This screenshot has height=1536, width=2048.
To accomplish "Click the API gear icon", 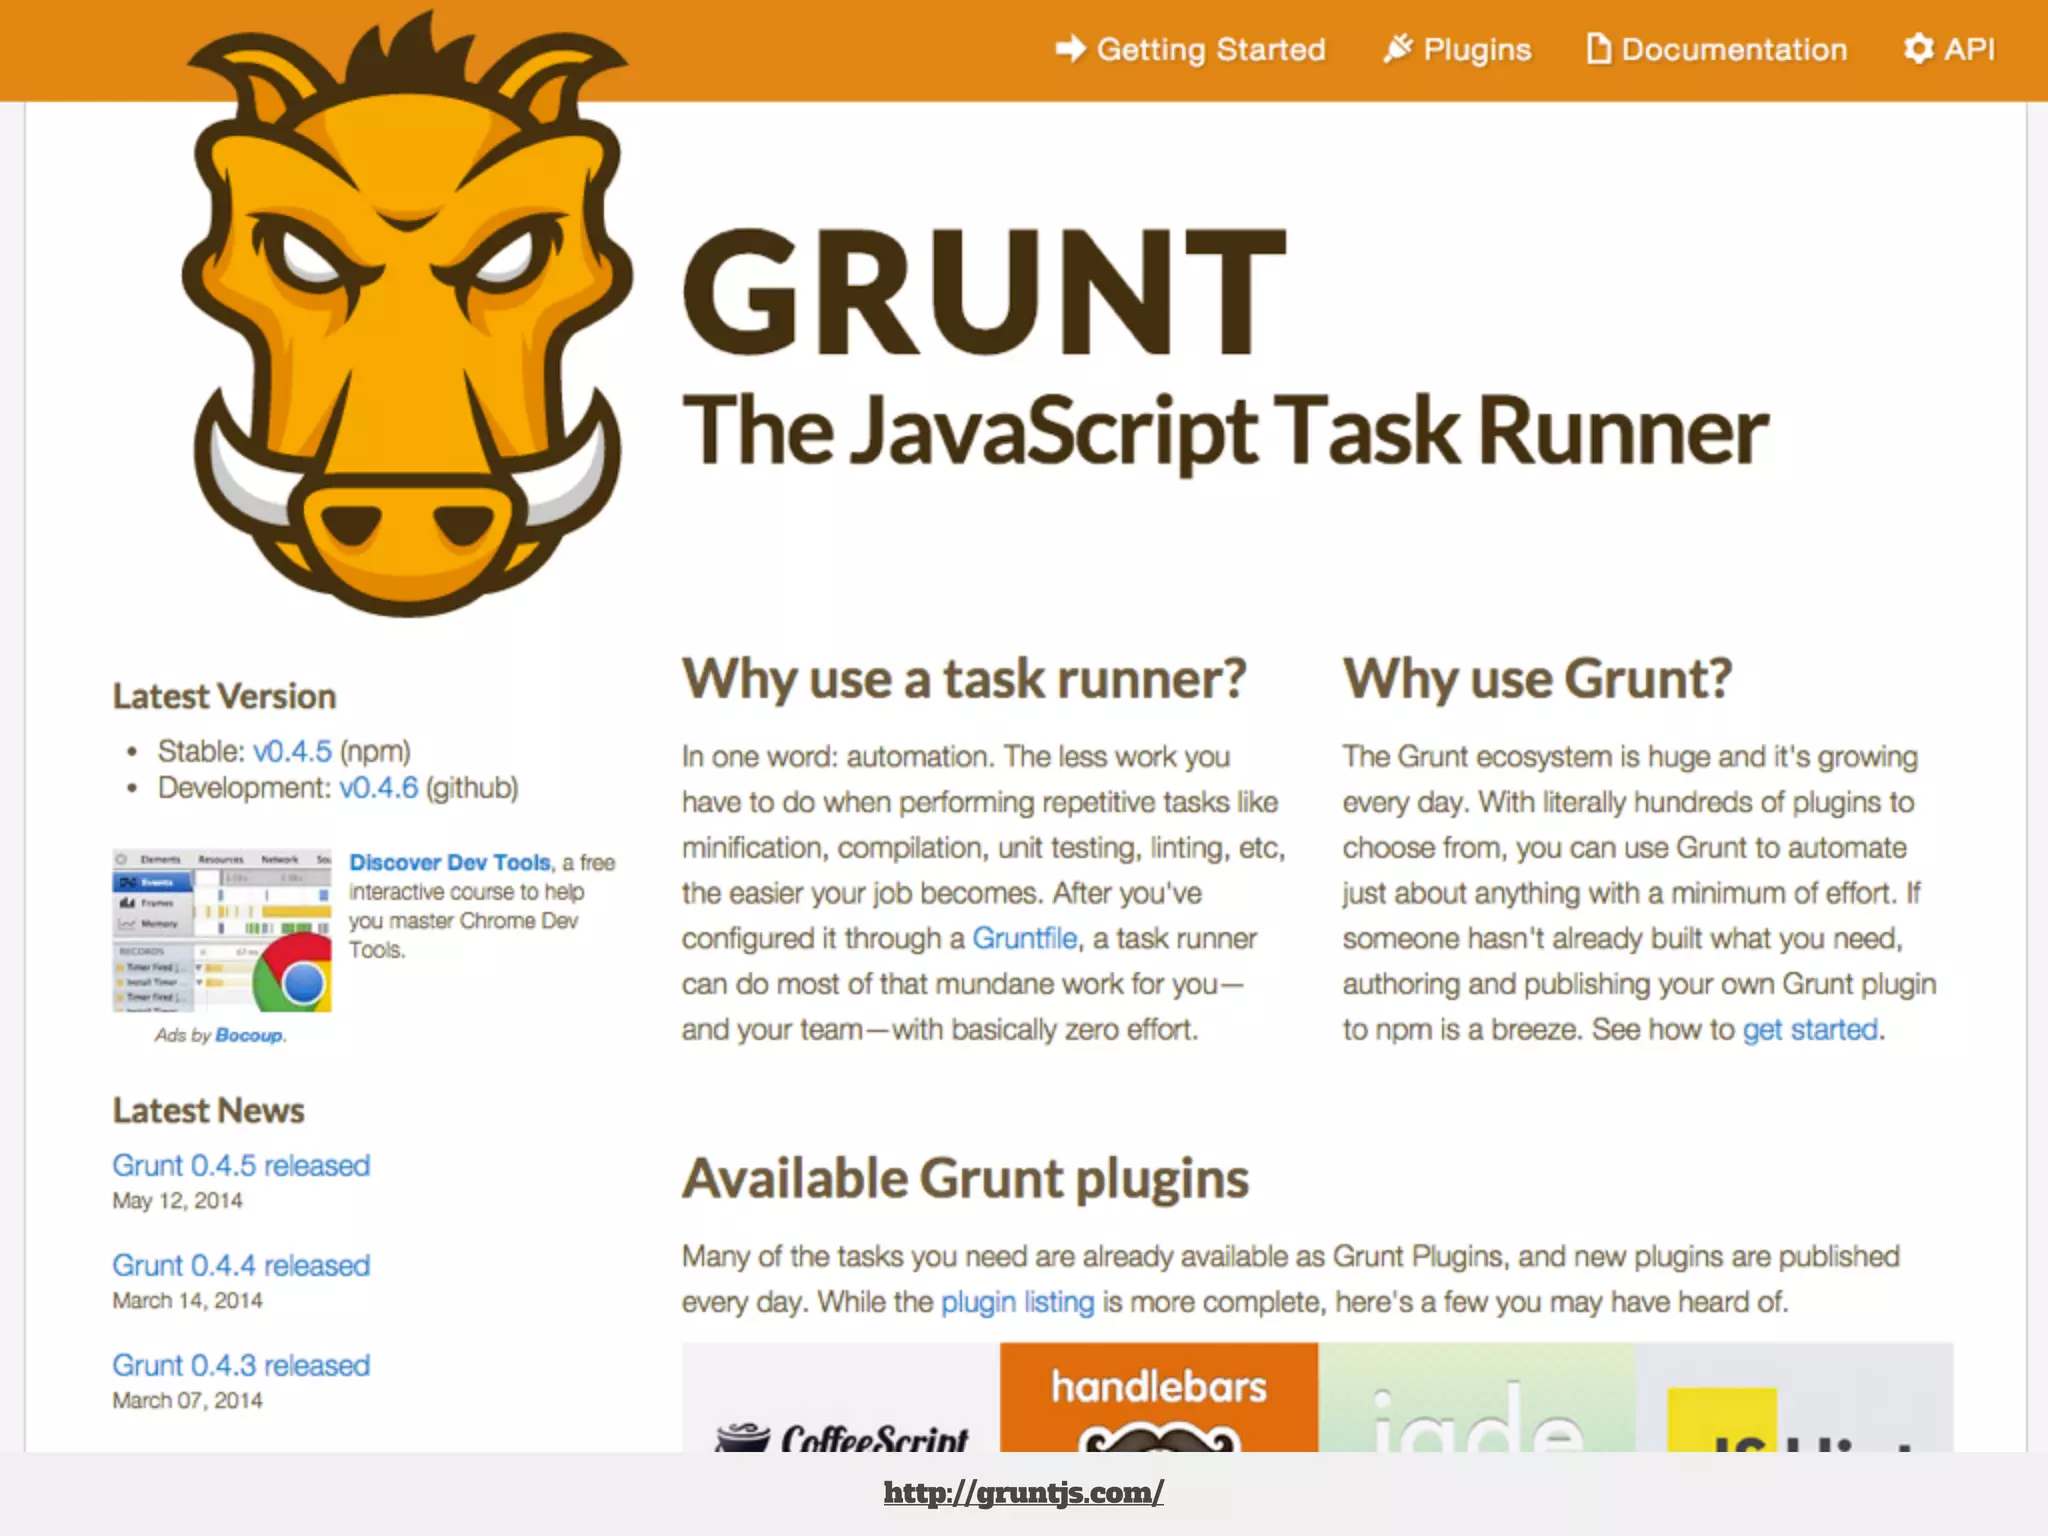I will tap(1918, 48).
